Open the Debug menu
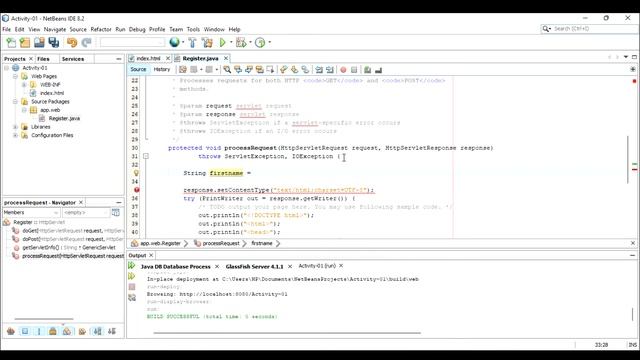Image resolution: width=640 pixels, height=360 pixels. click(137, 29)
